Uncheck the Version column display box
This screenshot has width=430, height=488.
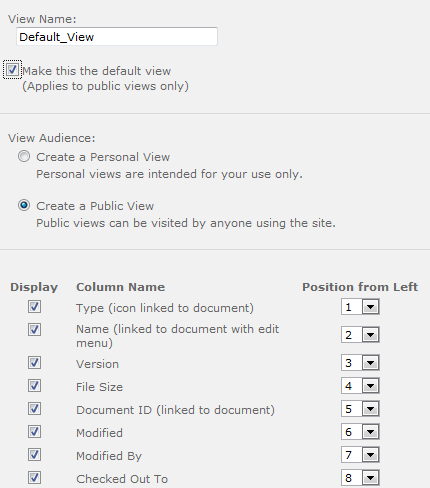tap(34, 363)
